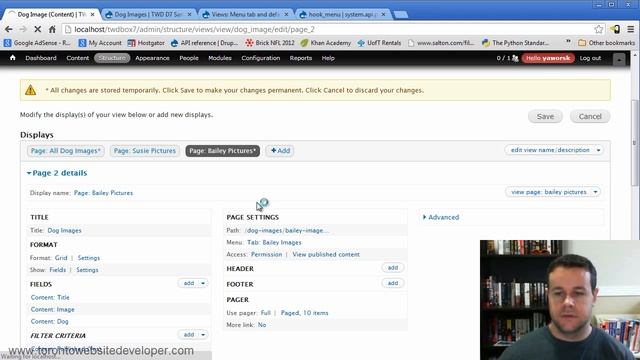
Task: Collapse the admin toolbar drawer toggle
Action: tap(619, 59)
